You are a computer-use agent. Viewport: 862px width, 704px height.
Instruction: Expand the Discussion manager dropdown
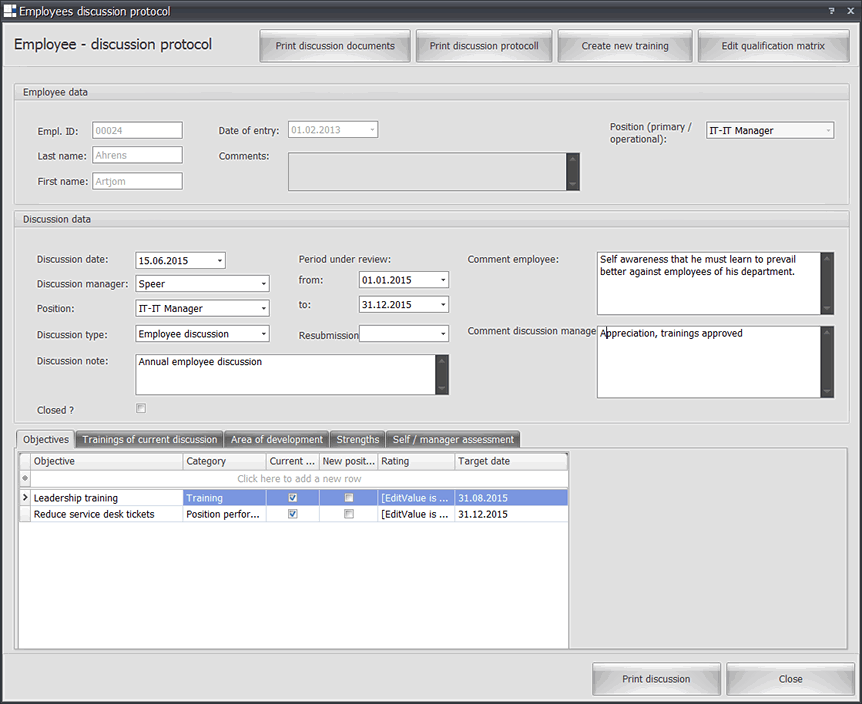point(264,284)
